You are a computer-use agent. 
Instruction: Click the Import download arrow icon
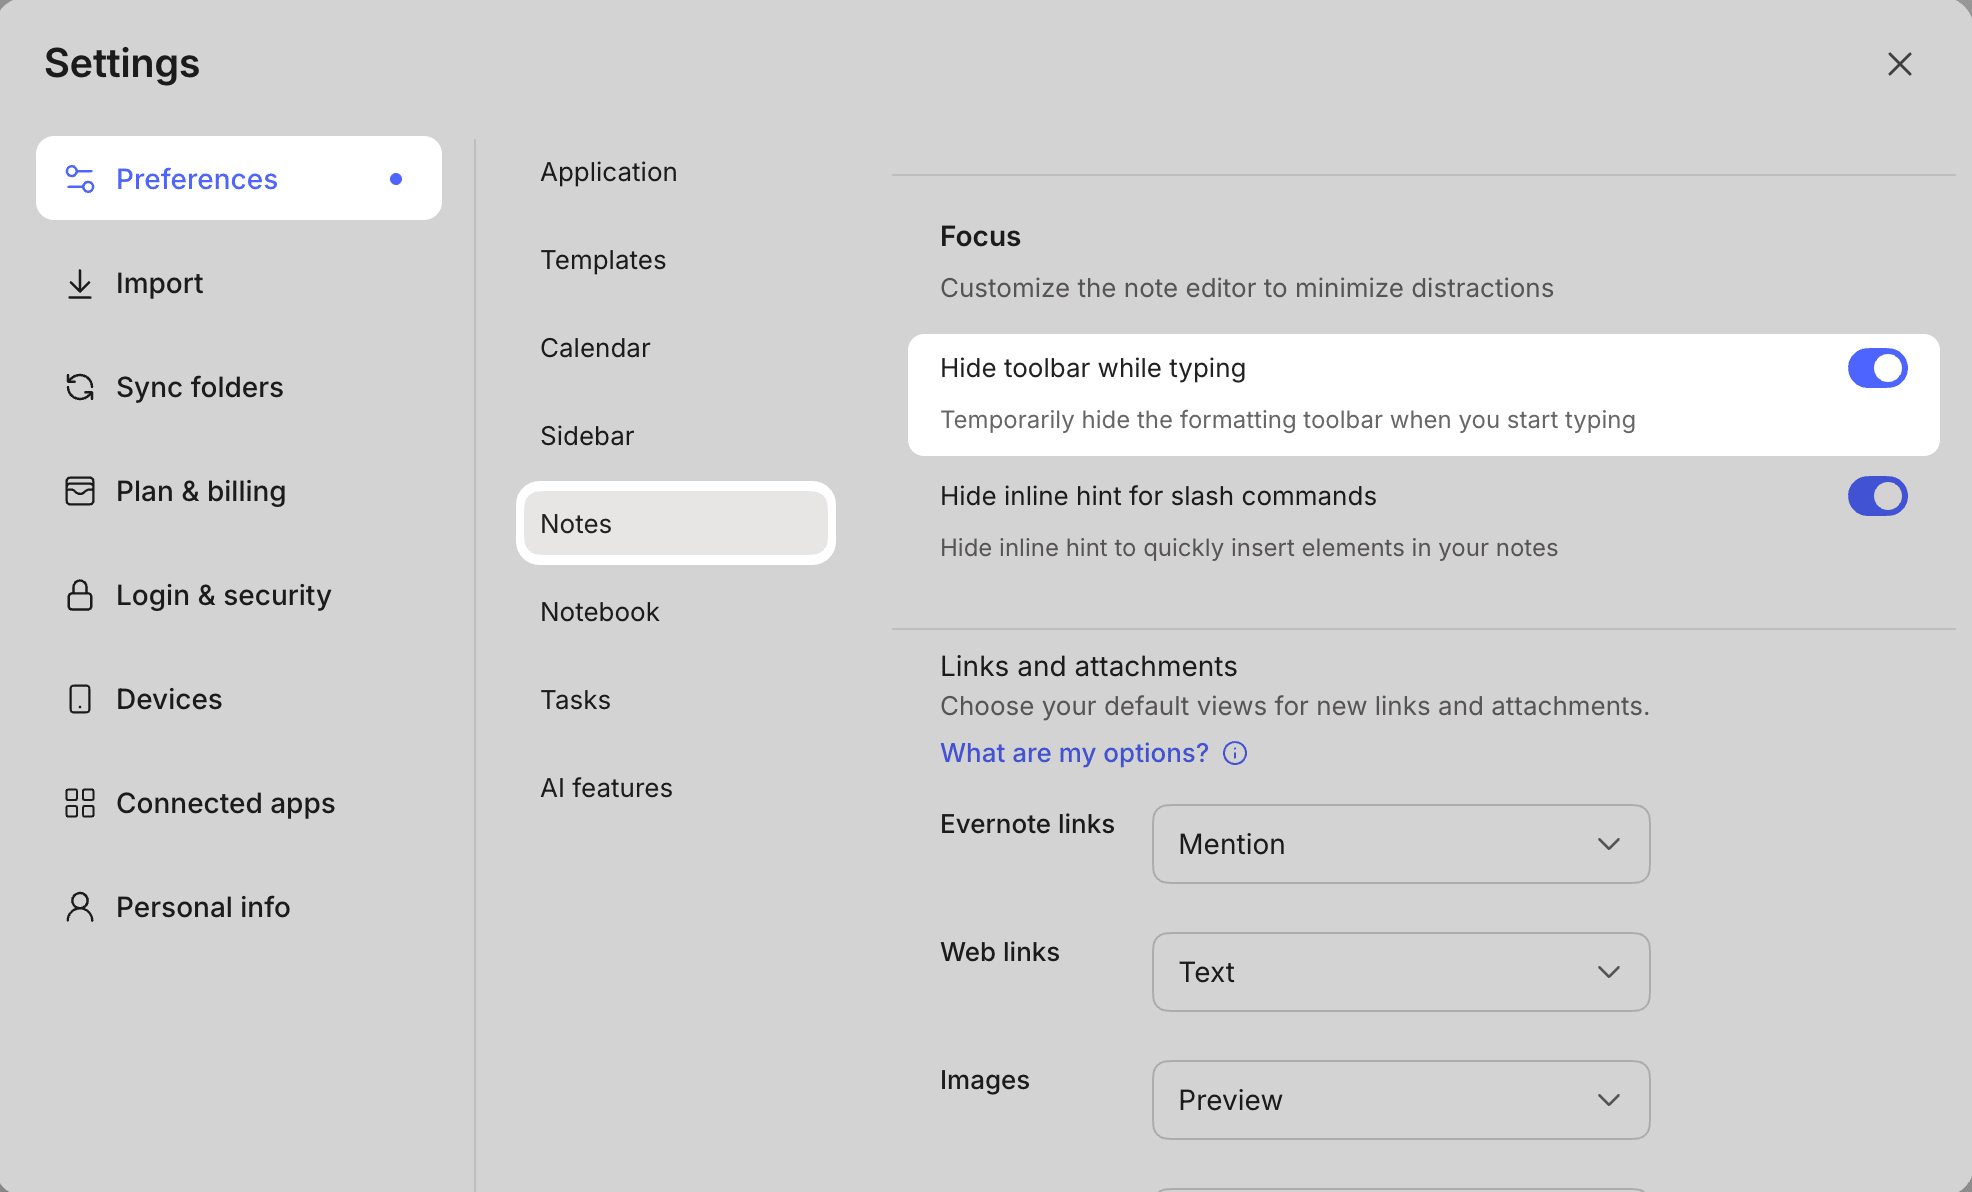click(x=80, y=284)
